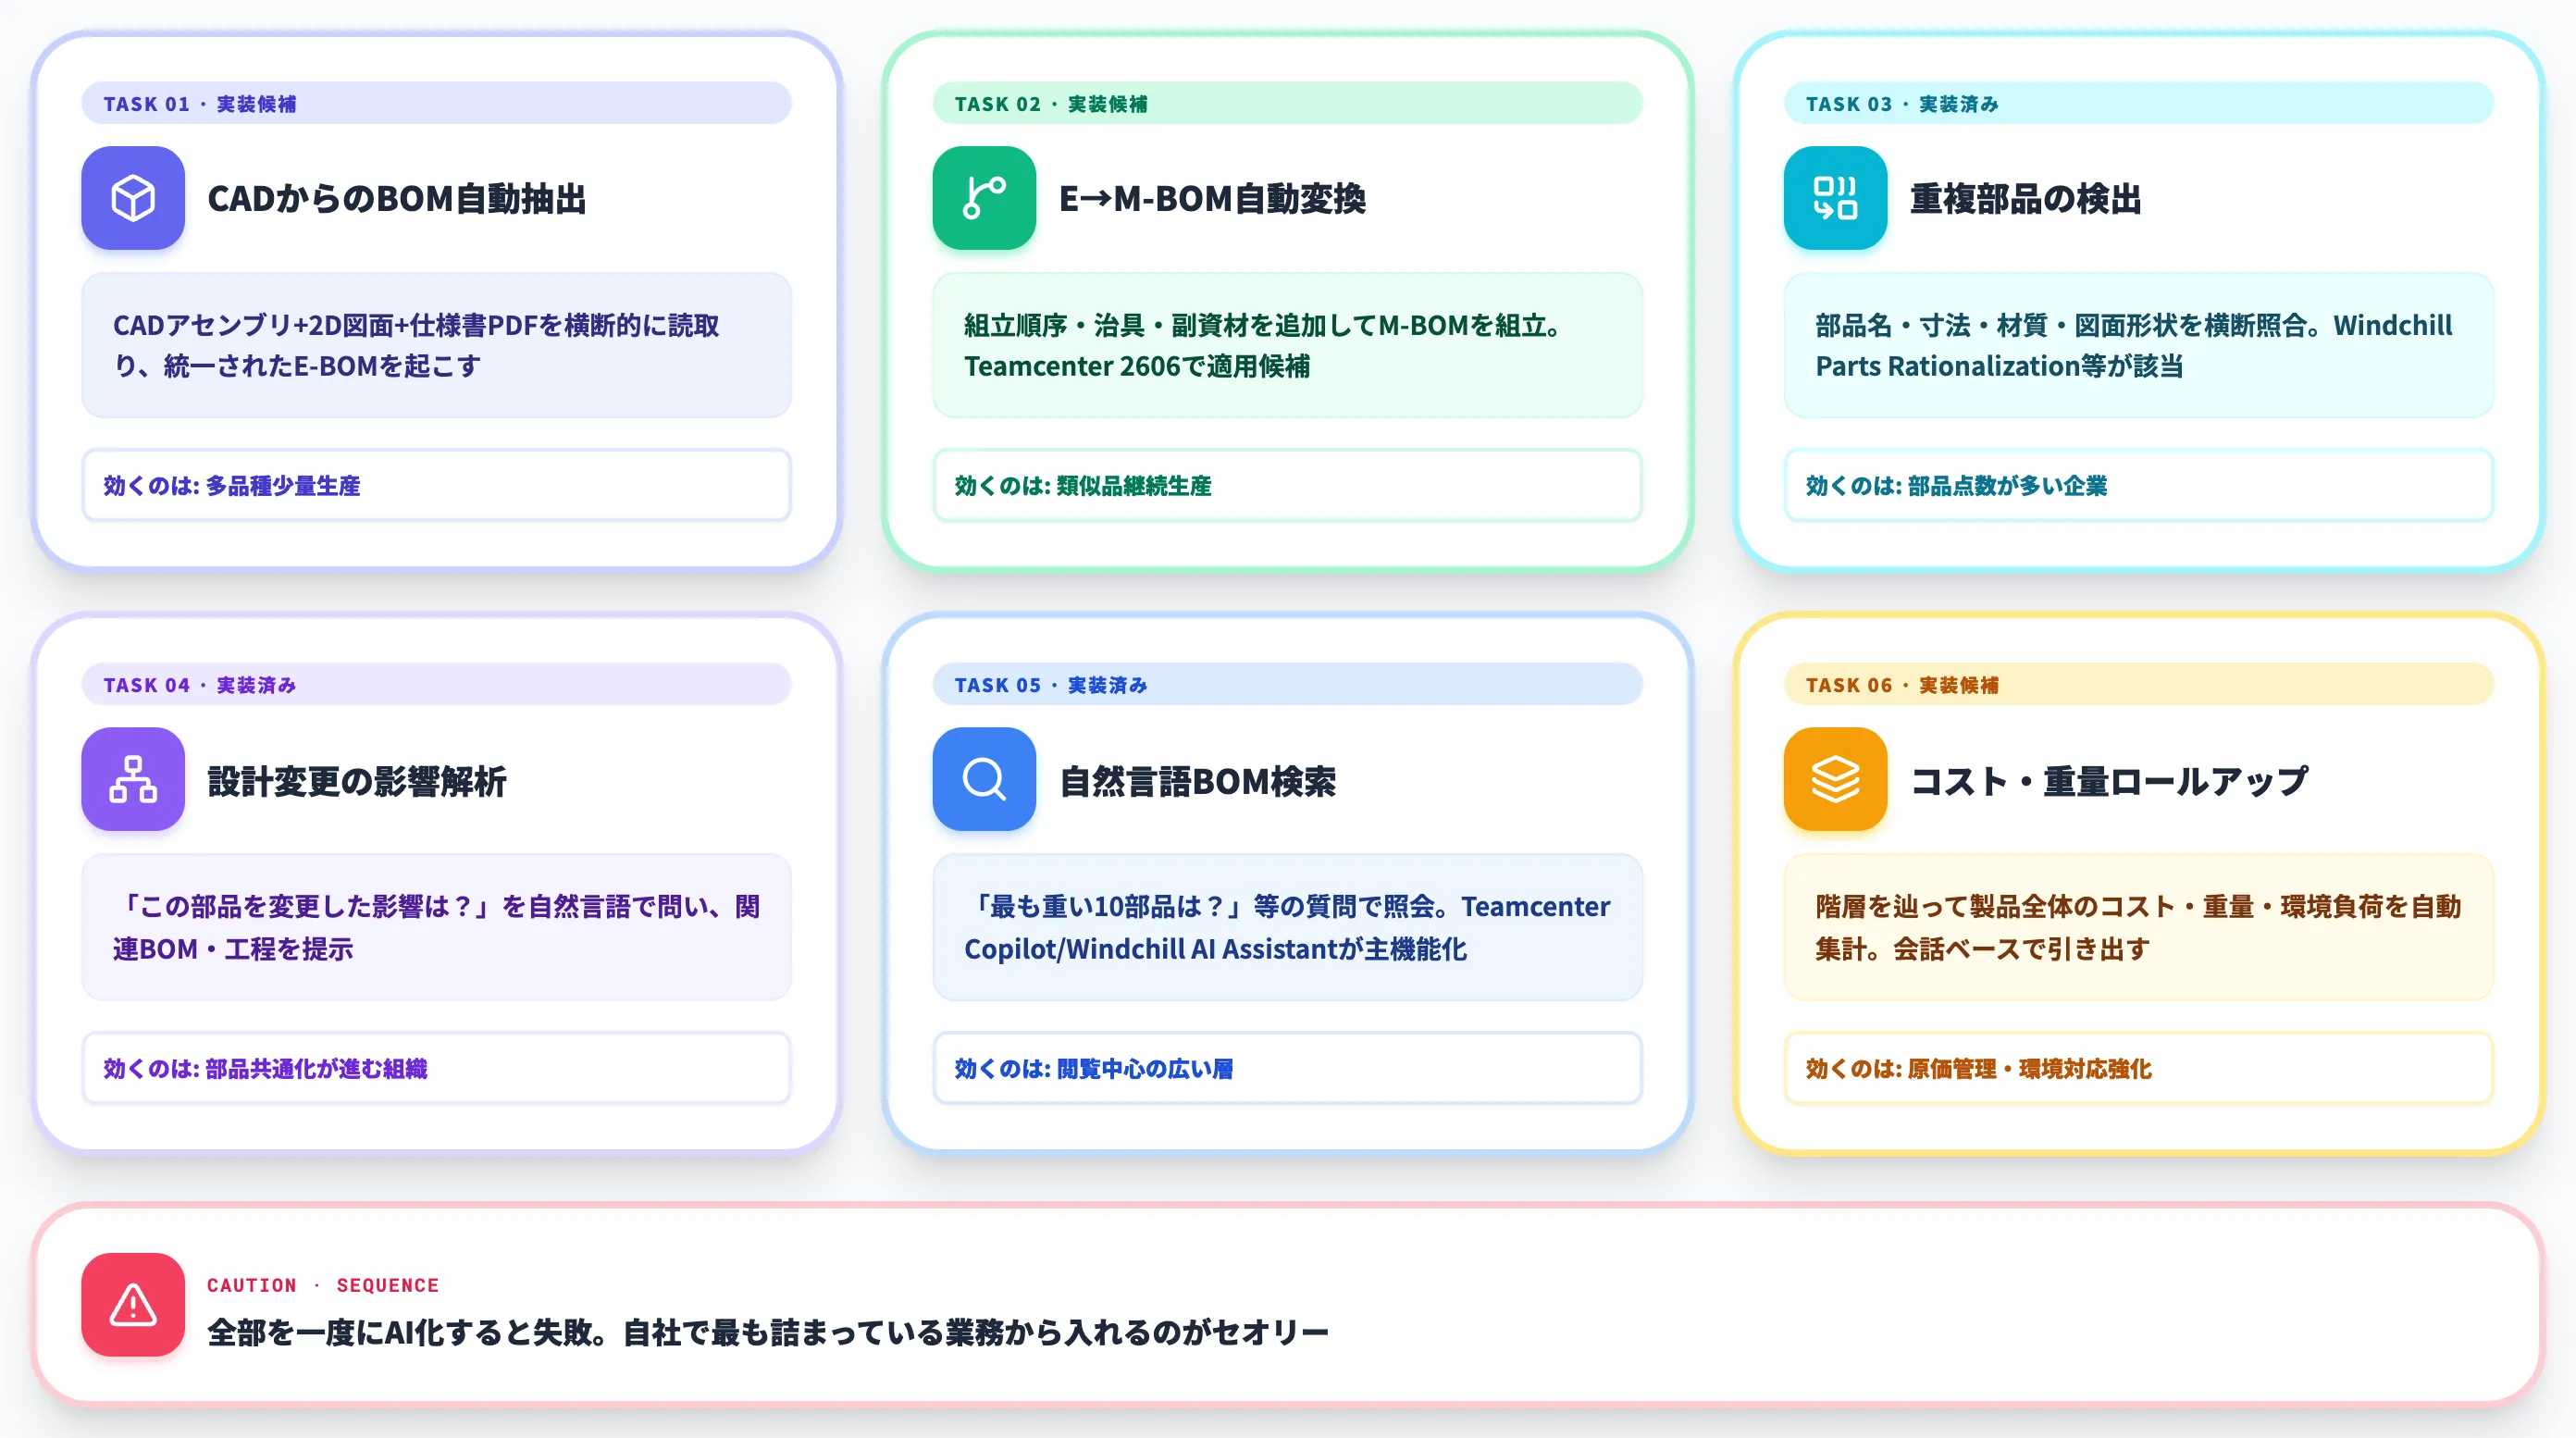Viewport: 2576px width, 1438px height.
Task: Click the red warning triangle caution icon
Action: (x=133, y=1305)
